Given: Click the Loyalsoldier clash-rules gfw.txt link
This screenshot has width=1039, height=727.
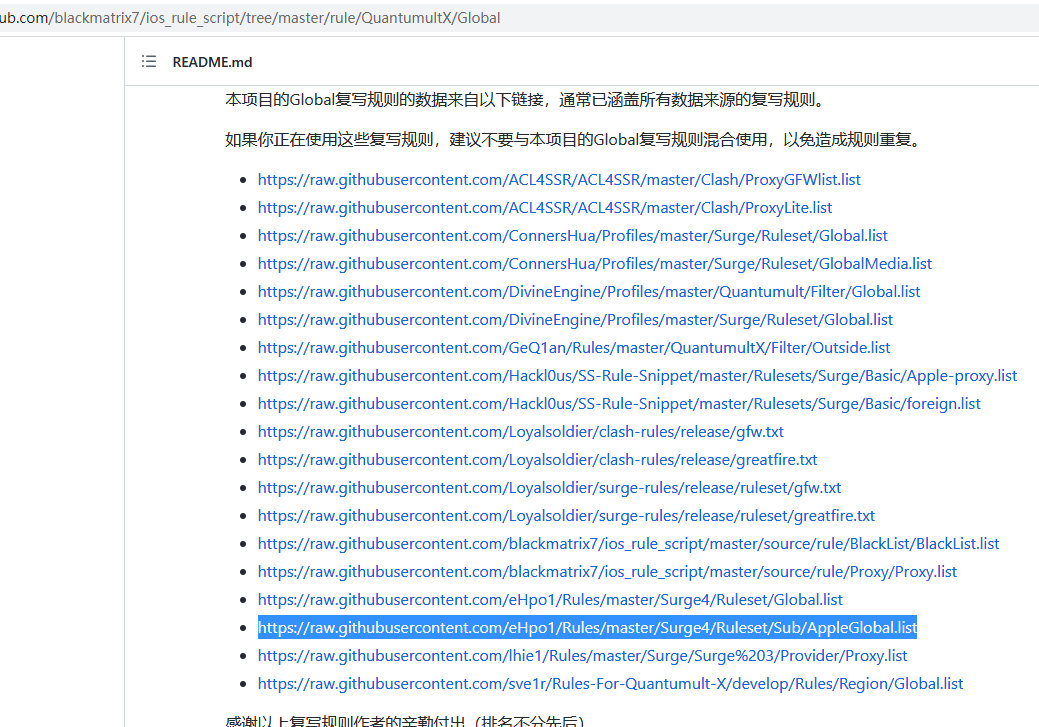Looking at the screenshot, I should point(520,431).
